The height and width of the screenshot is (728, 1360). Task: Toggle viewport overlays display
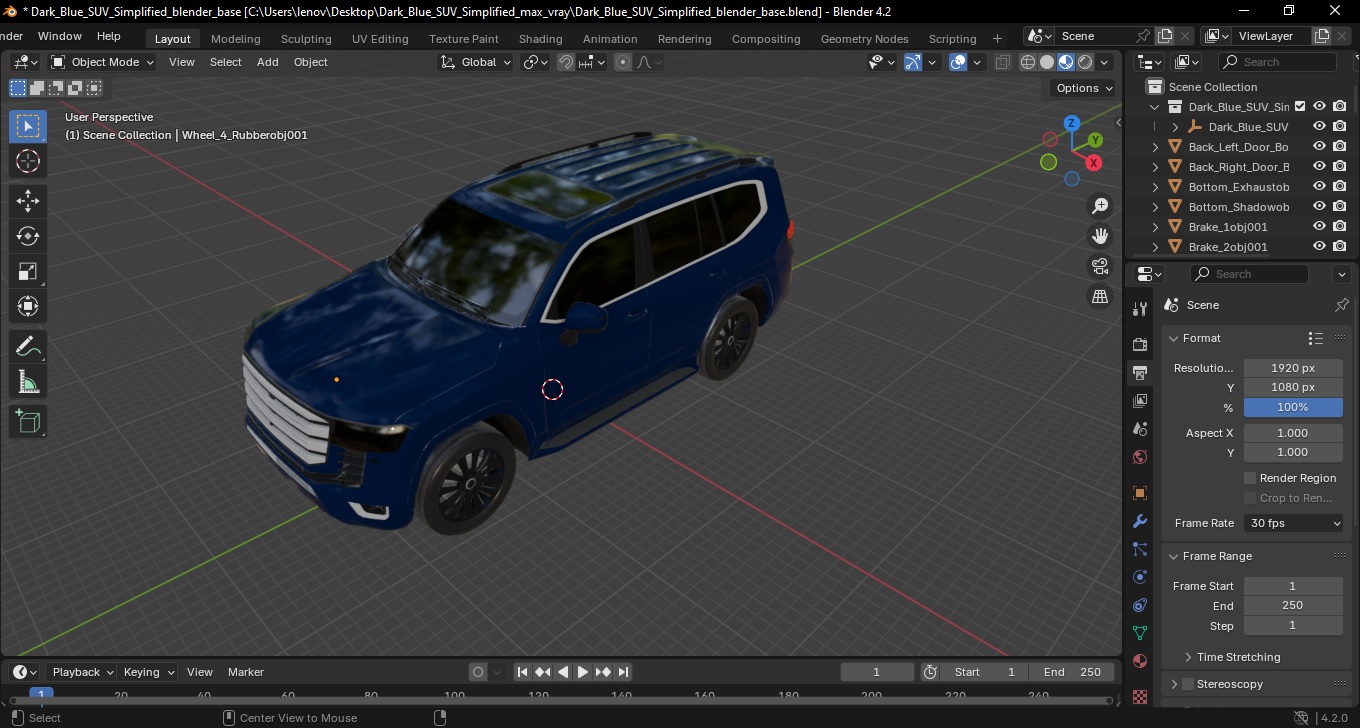click(958, 62)
